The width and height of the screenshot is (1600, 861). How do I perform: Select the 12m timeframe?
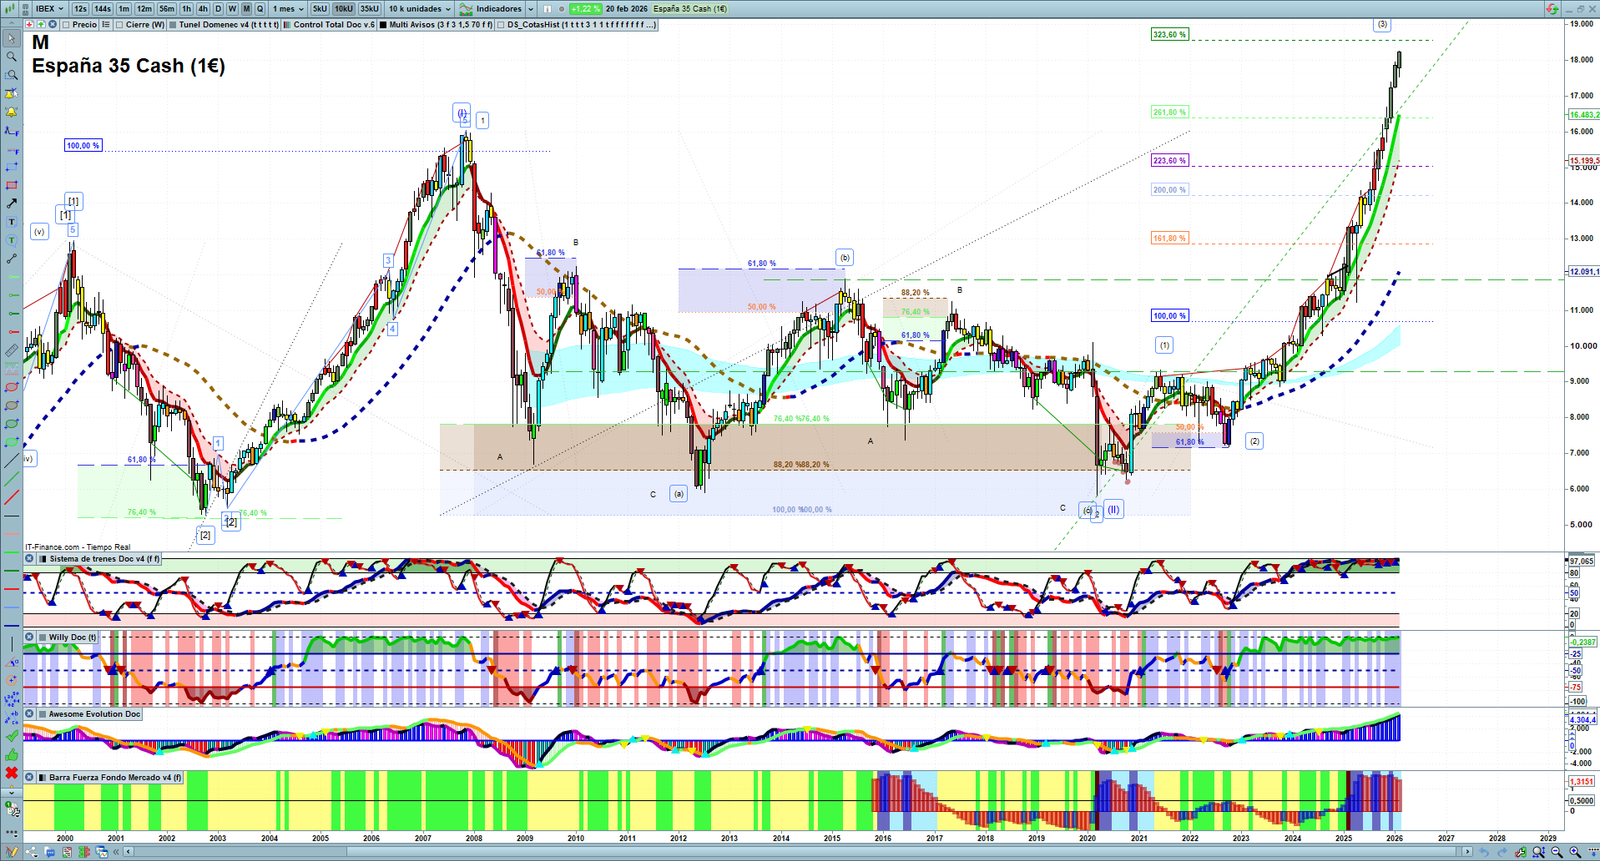[x=144, y=9]
